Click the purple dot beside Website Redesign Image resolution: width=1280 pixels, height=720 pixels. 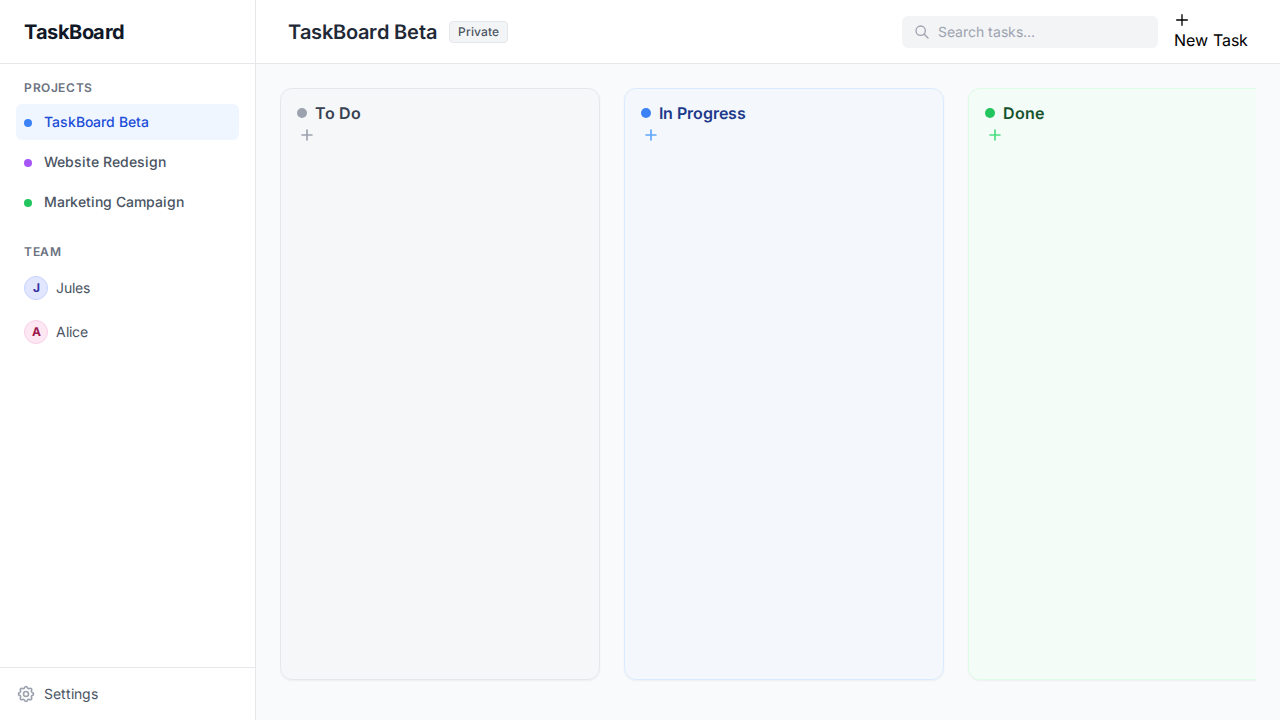click(28, 162)
